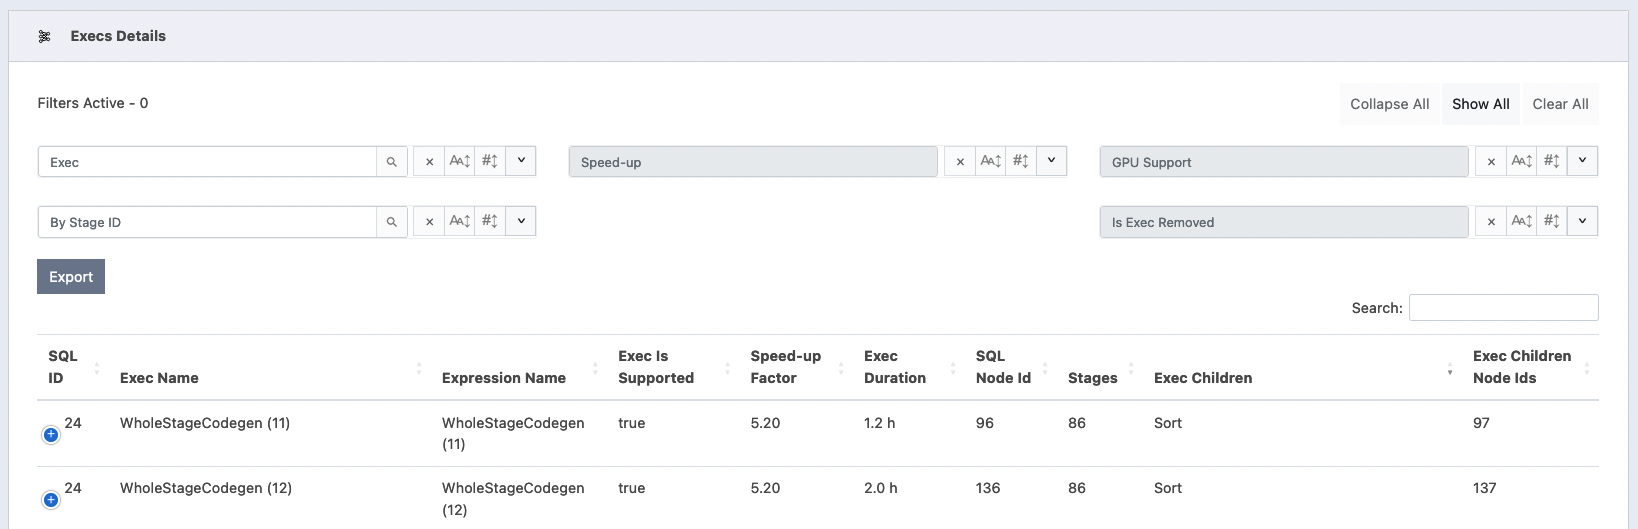Clear the GPU Support pane filter

[1492, 161]
